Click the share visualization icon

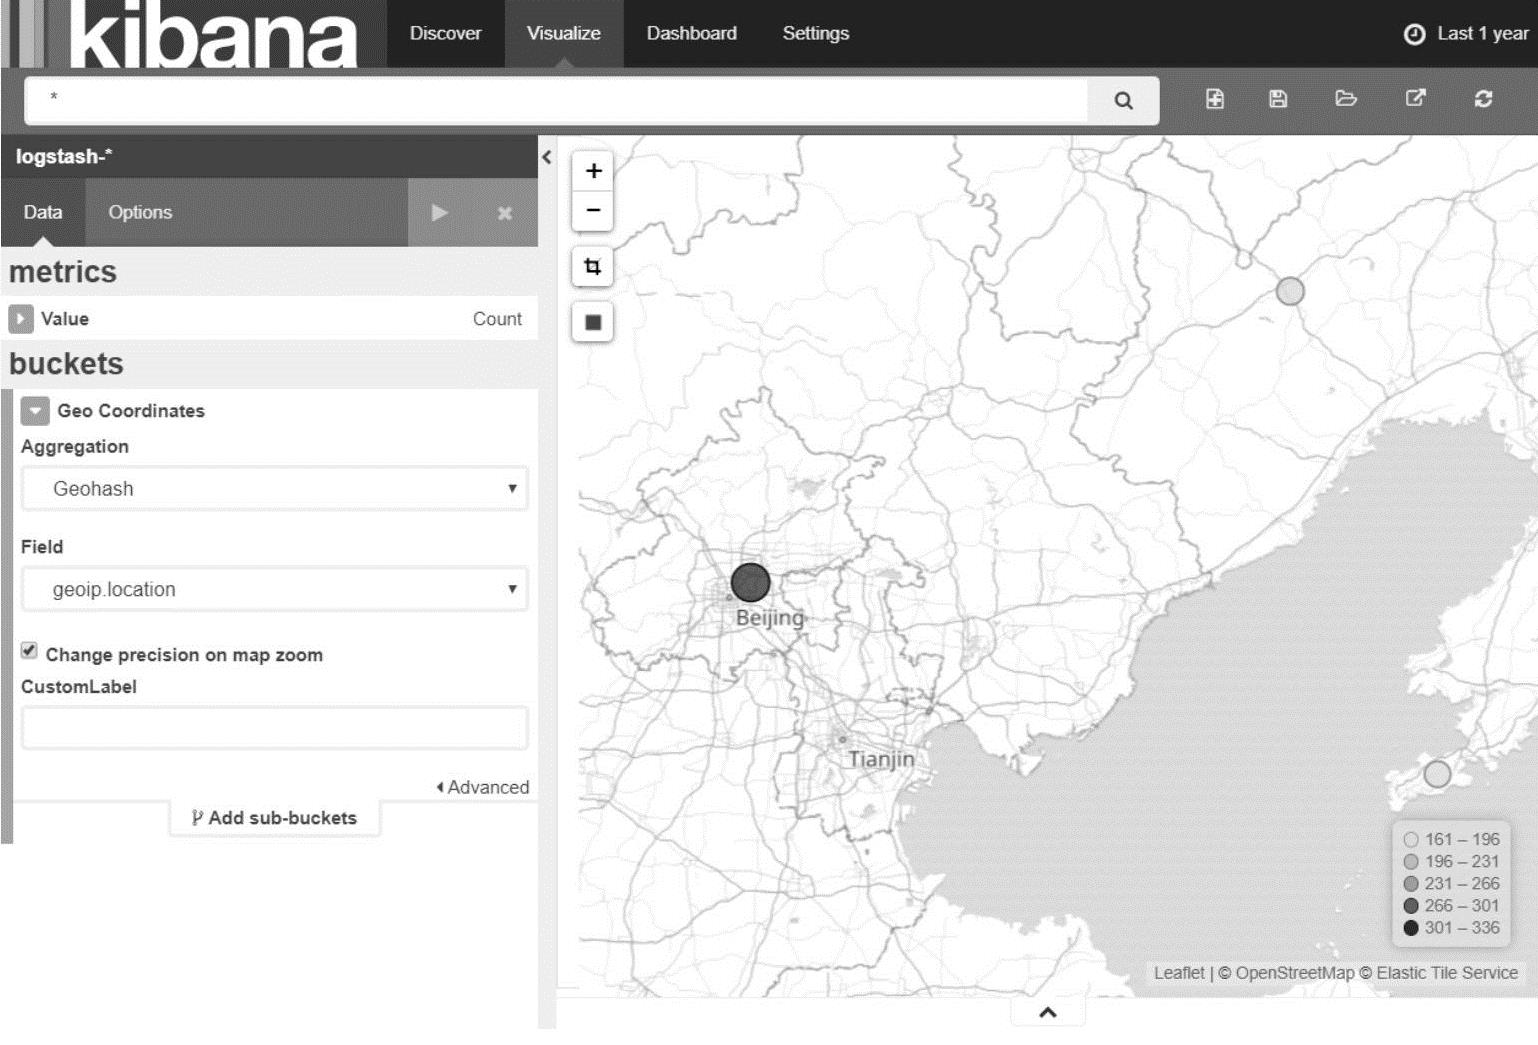click(1415, 98)
